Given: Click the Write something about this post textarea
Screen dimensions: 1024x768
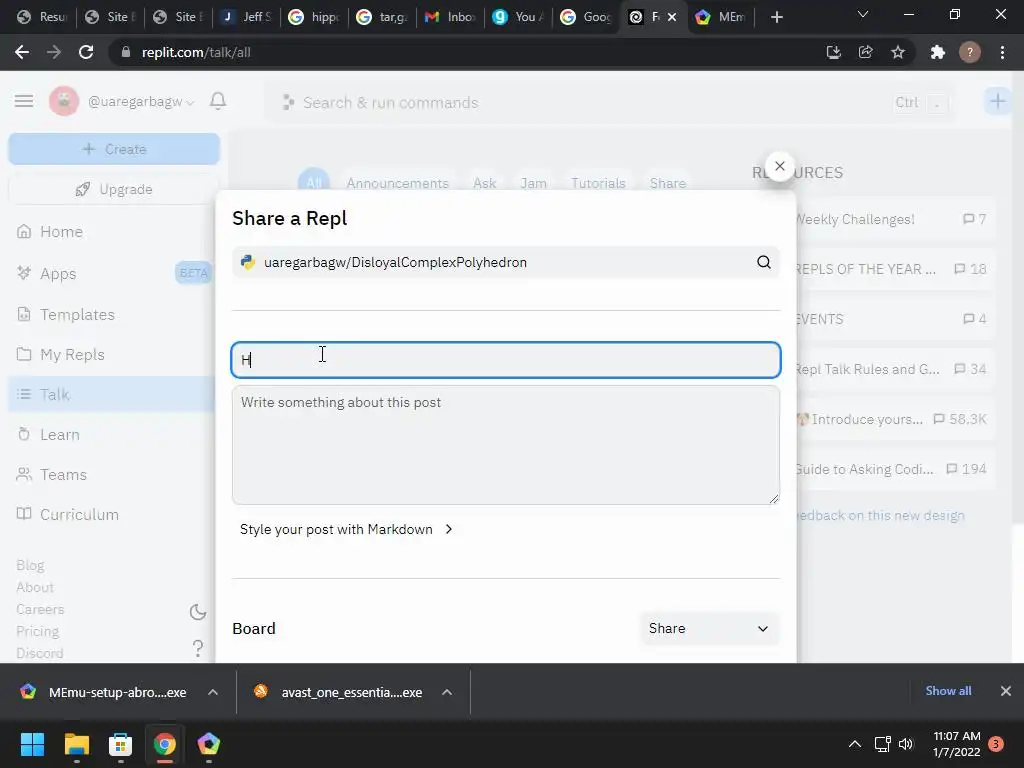Looking at the screenshot, I should pyautogui.click(x=505, y=445).
